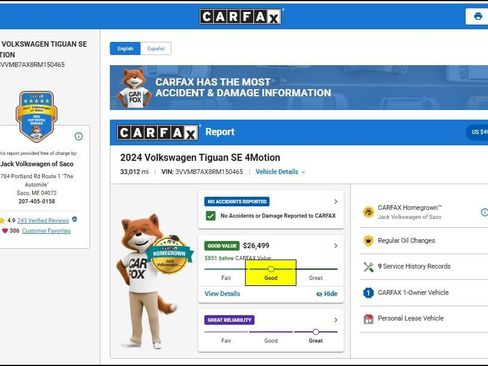The image size is (488, 366).
Task: Click the View Details link
Action: [x=222, y=294]
